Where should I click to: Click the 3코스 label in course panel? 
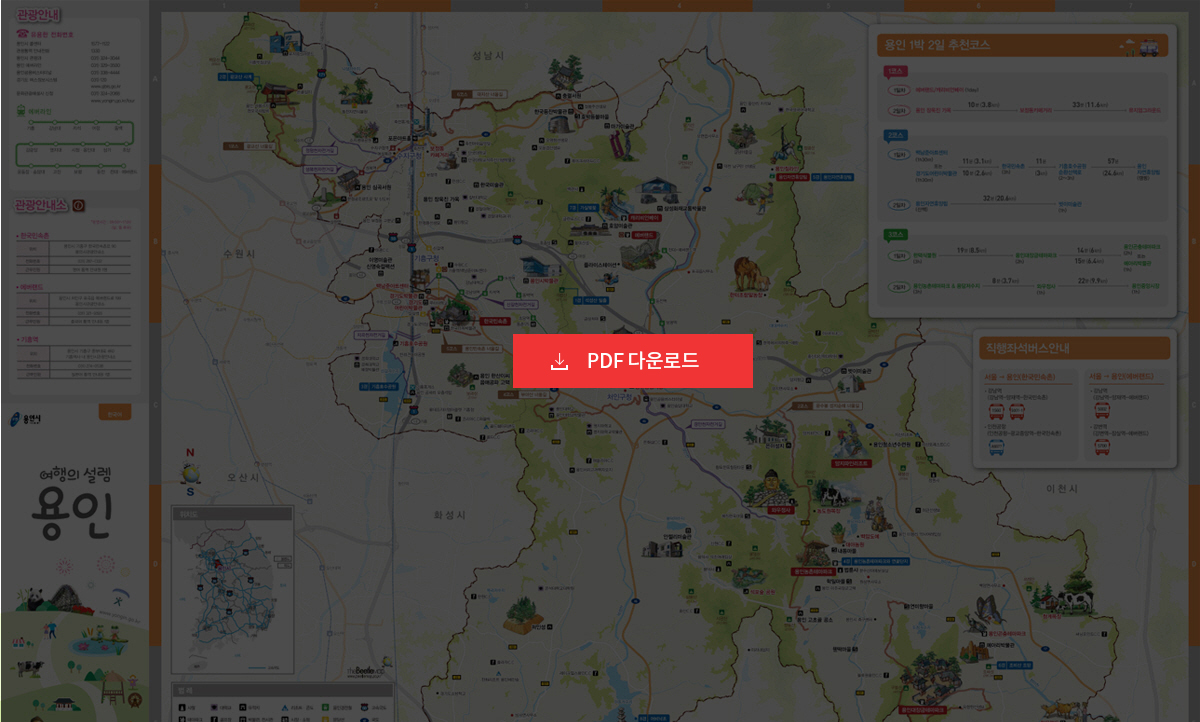(x=893, y=235)
